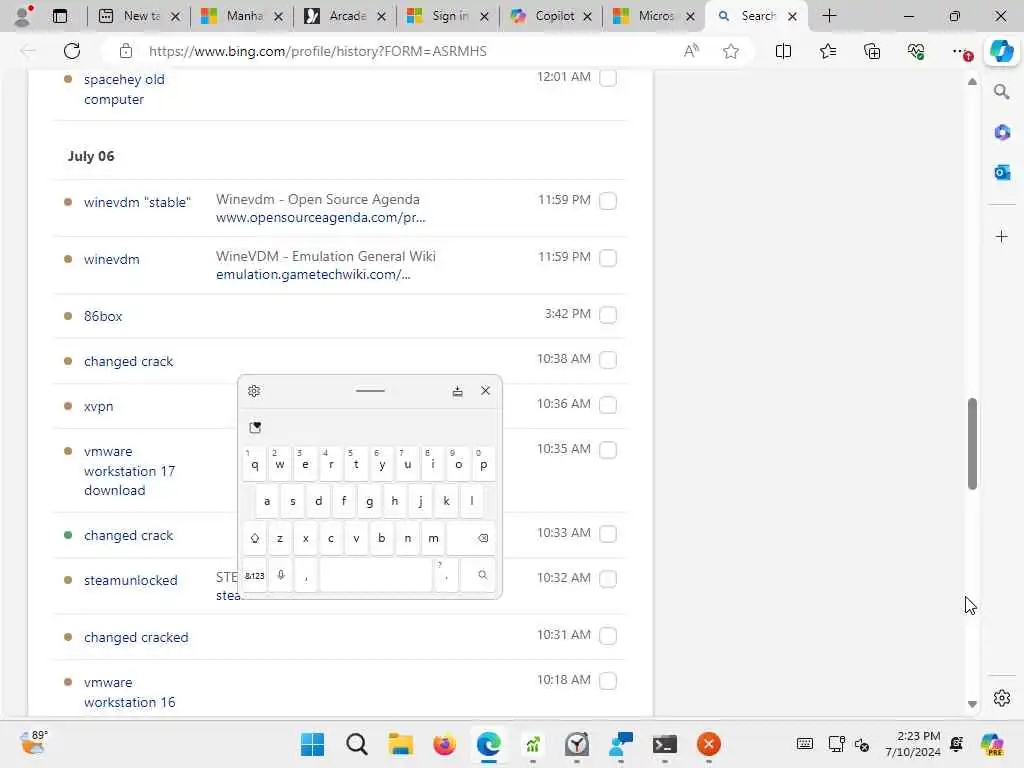
Task: Check the vmware workstation 16 box
Action: 607,680
